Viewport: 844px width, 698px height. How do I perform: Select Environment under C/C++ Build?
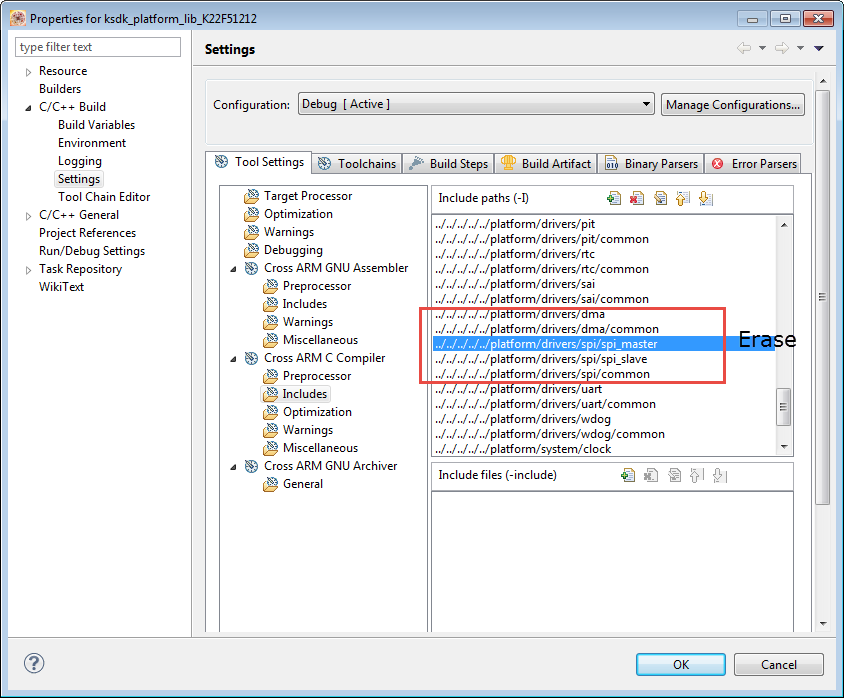(x=92, y=143)
